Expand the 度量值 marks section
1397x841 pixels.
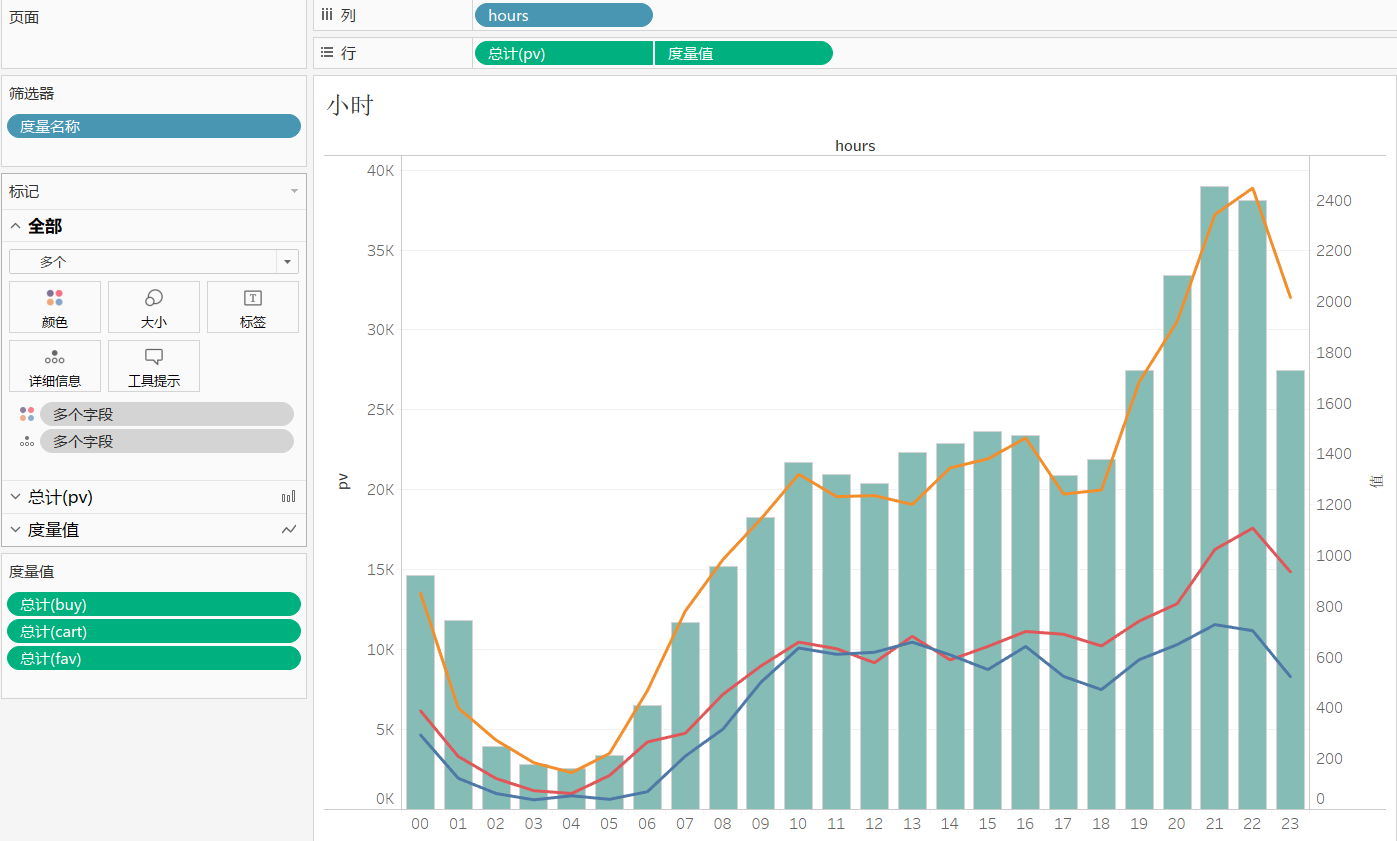(16, 530)
